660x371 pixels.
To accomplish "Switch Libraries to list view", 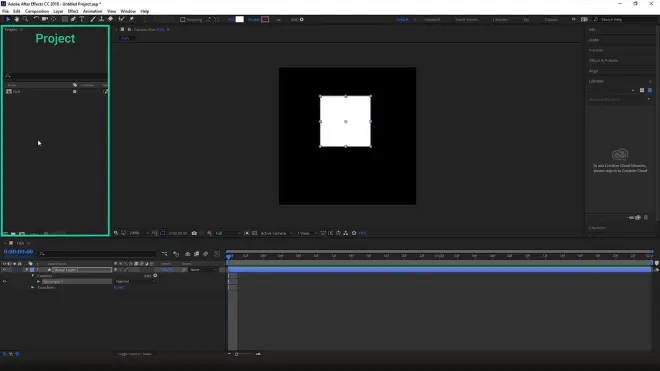I will pos(650,90).
